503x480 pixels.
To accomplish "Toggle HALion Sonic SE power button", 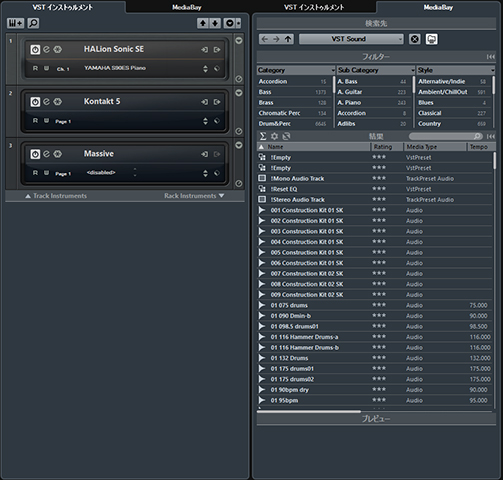I will pos(35,49).
